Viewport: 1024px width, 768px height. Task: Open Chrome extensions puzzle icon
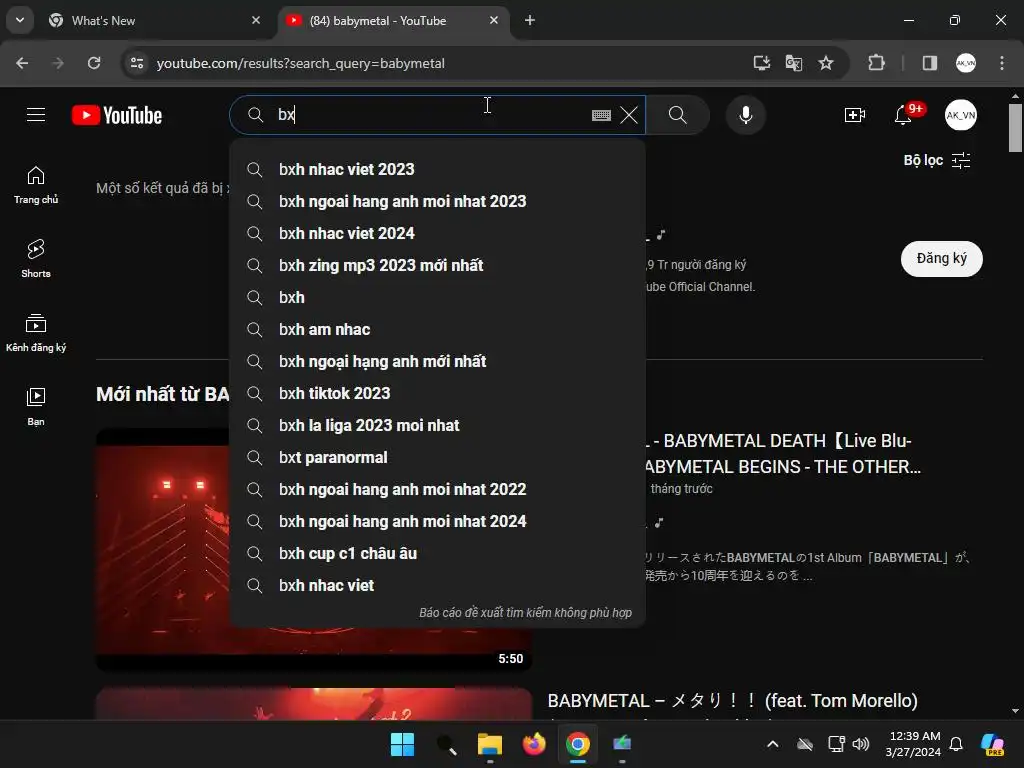[876, 63]
